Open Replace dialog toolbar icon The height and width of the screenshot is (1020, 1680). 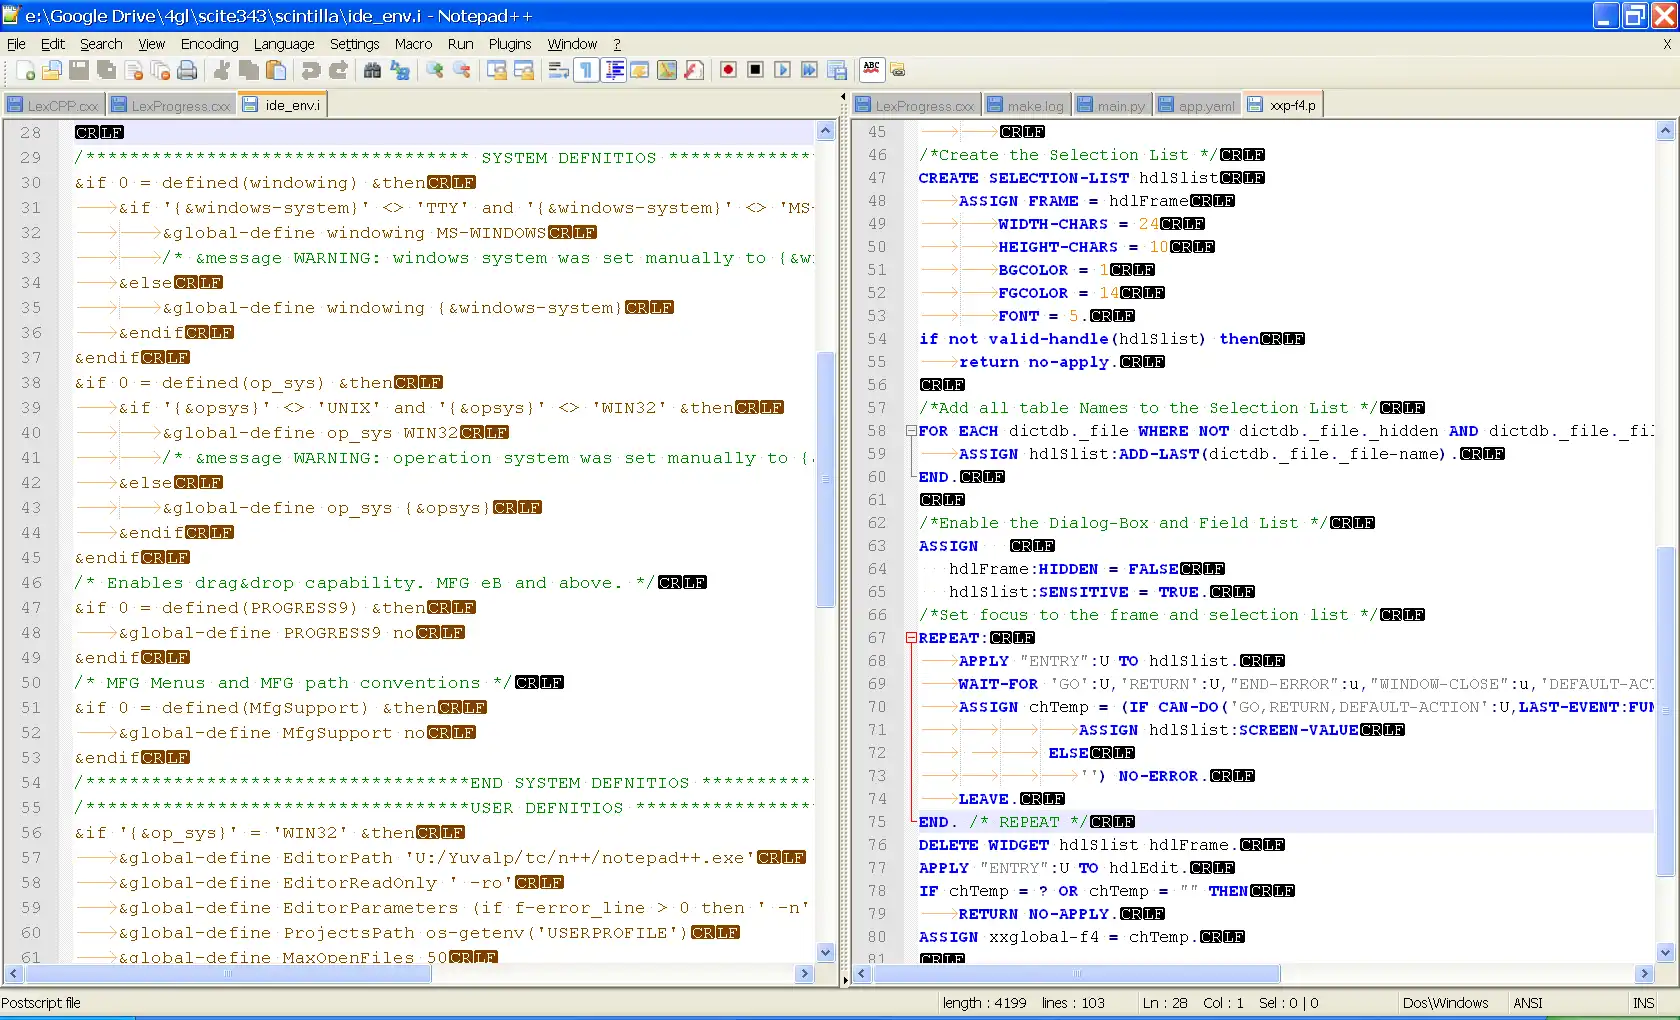tap(400, 70)
